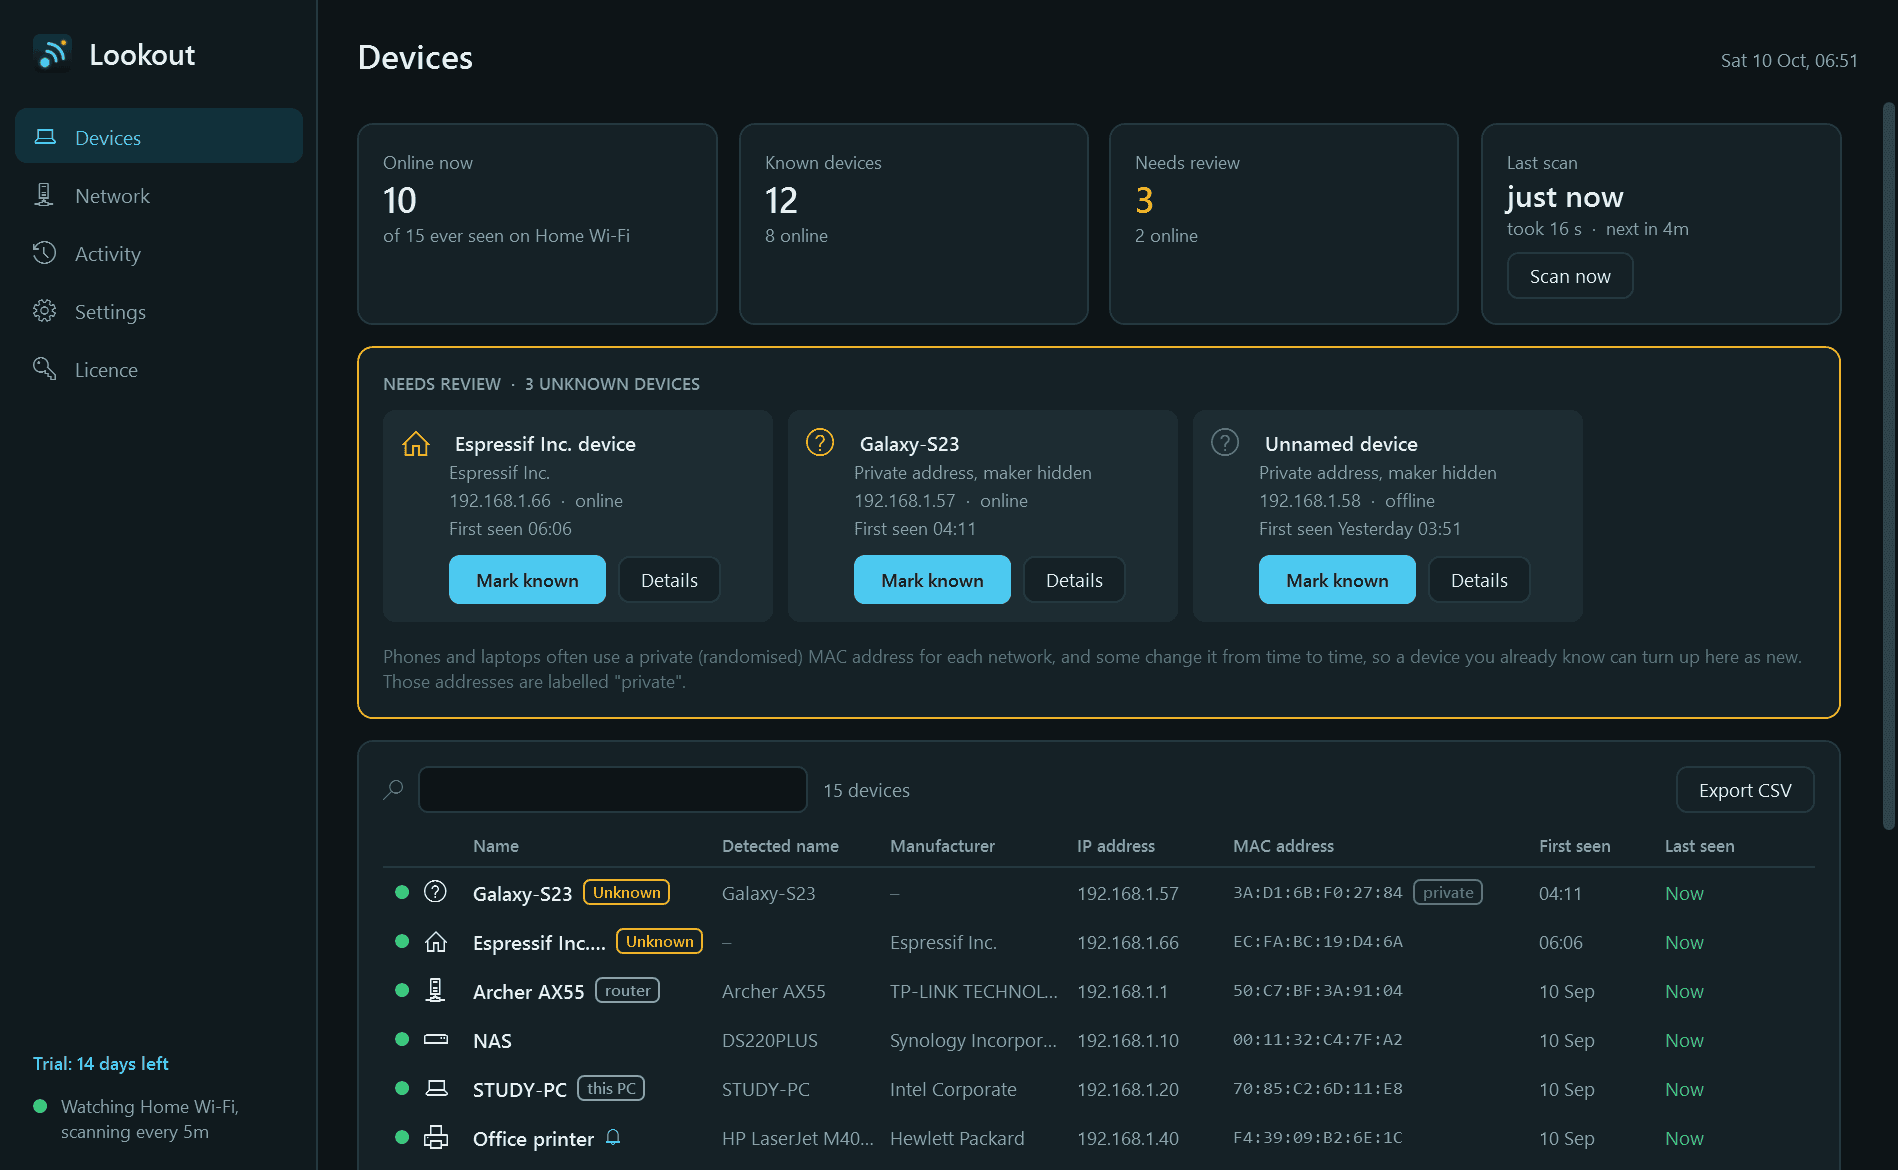Click the router icon in Archer AX55 row
Viewport: 1898px width, 1170px height.
point(435,990)
